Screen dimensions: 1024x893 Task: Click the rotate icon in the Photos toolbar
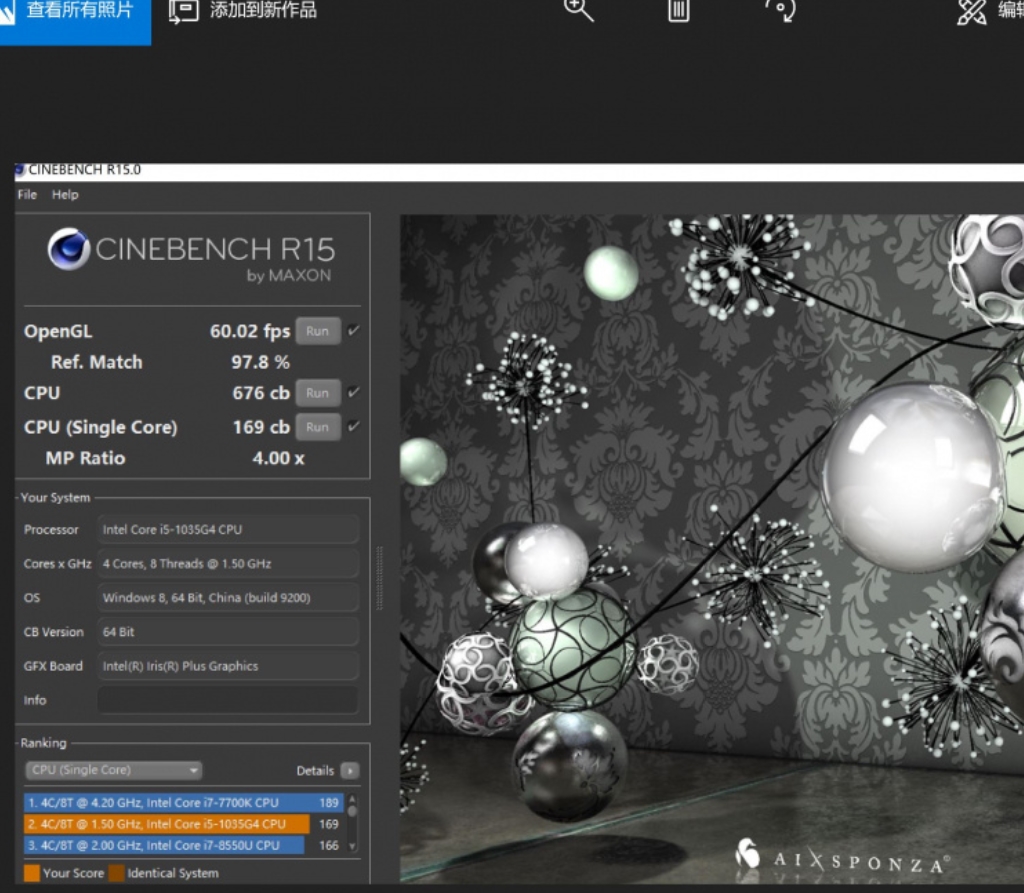pos(781,10)
